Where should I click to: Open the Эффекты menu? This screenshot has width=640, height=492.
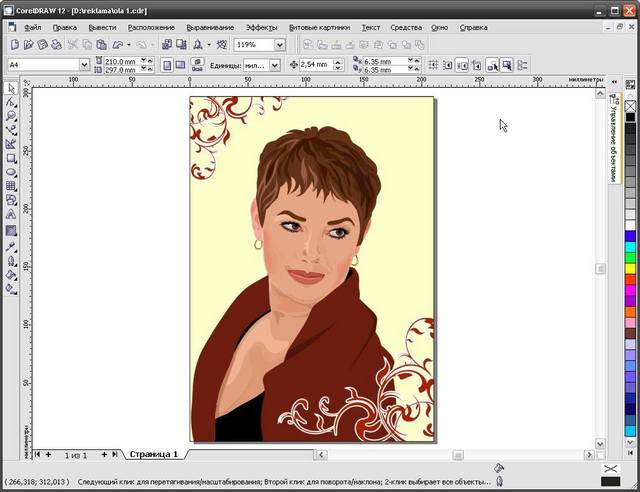[x=262, y=28]
